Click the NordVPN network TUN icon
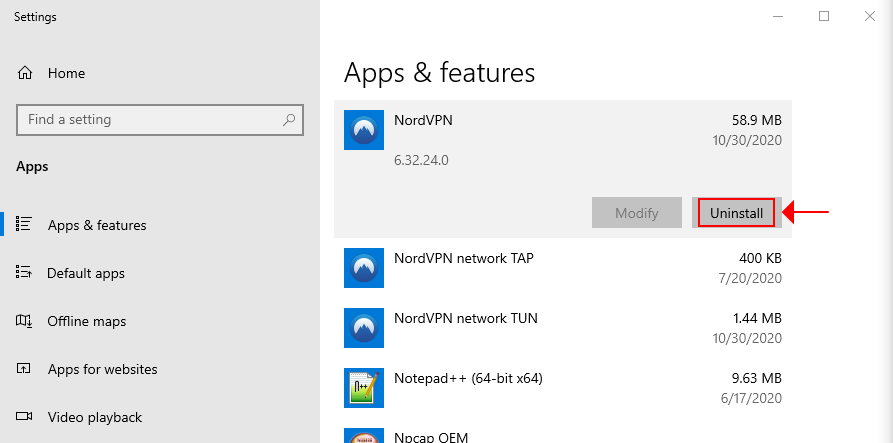Viewport: 893px width, 443px height. point(363,328)
